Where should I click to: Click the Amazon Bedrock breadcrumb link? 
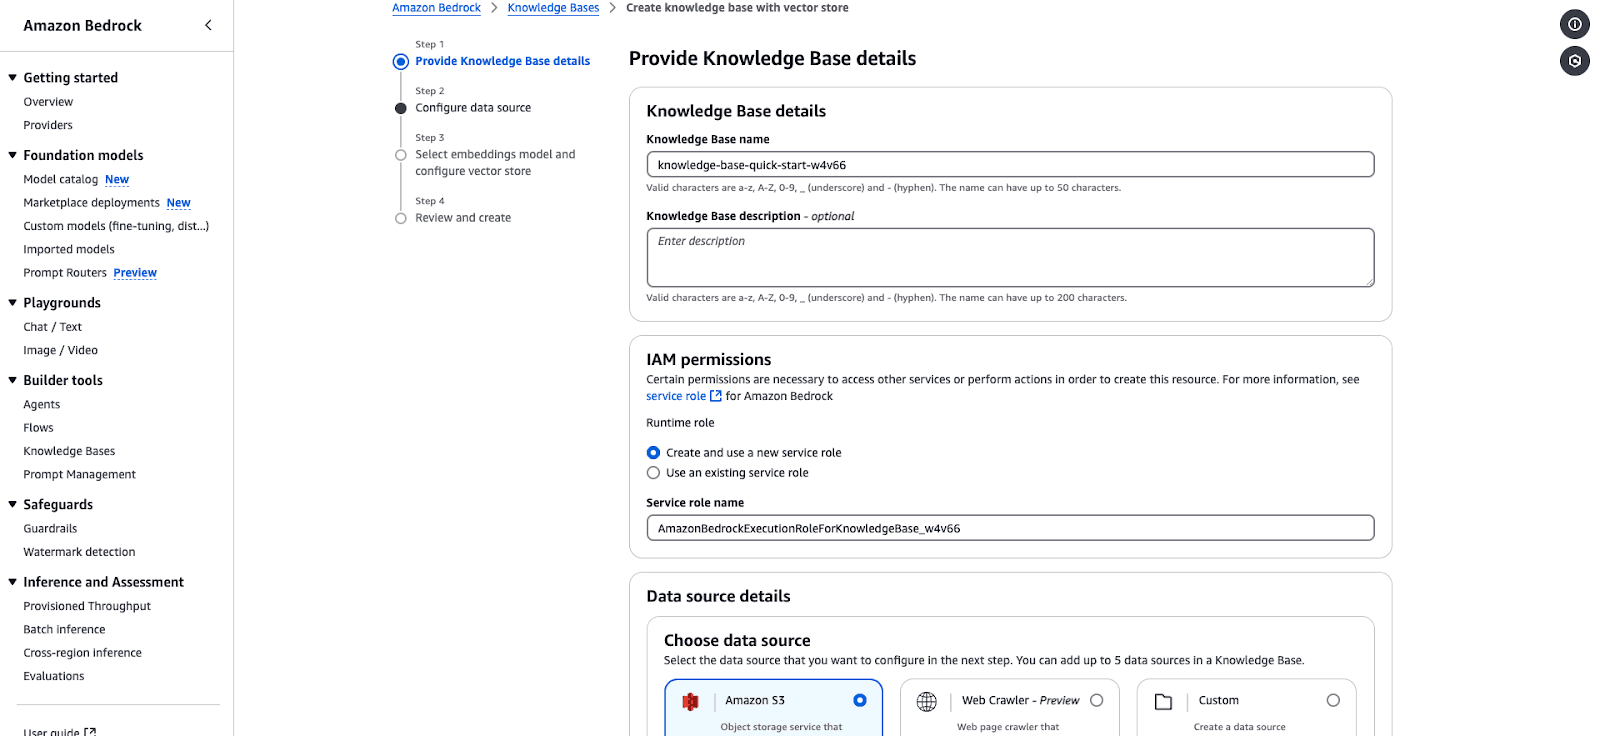coord(436,8)
